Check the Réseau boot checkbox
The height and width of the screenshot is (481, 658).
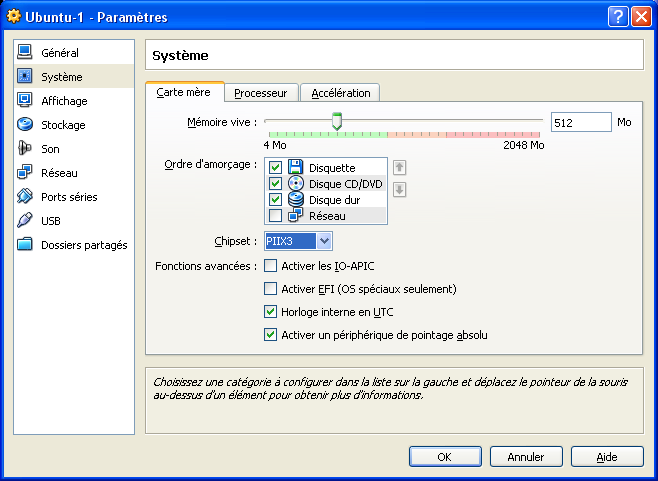pos(275,215)
